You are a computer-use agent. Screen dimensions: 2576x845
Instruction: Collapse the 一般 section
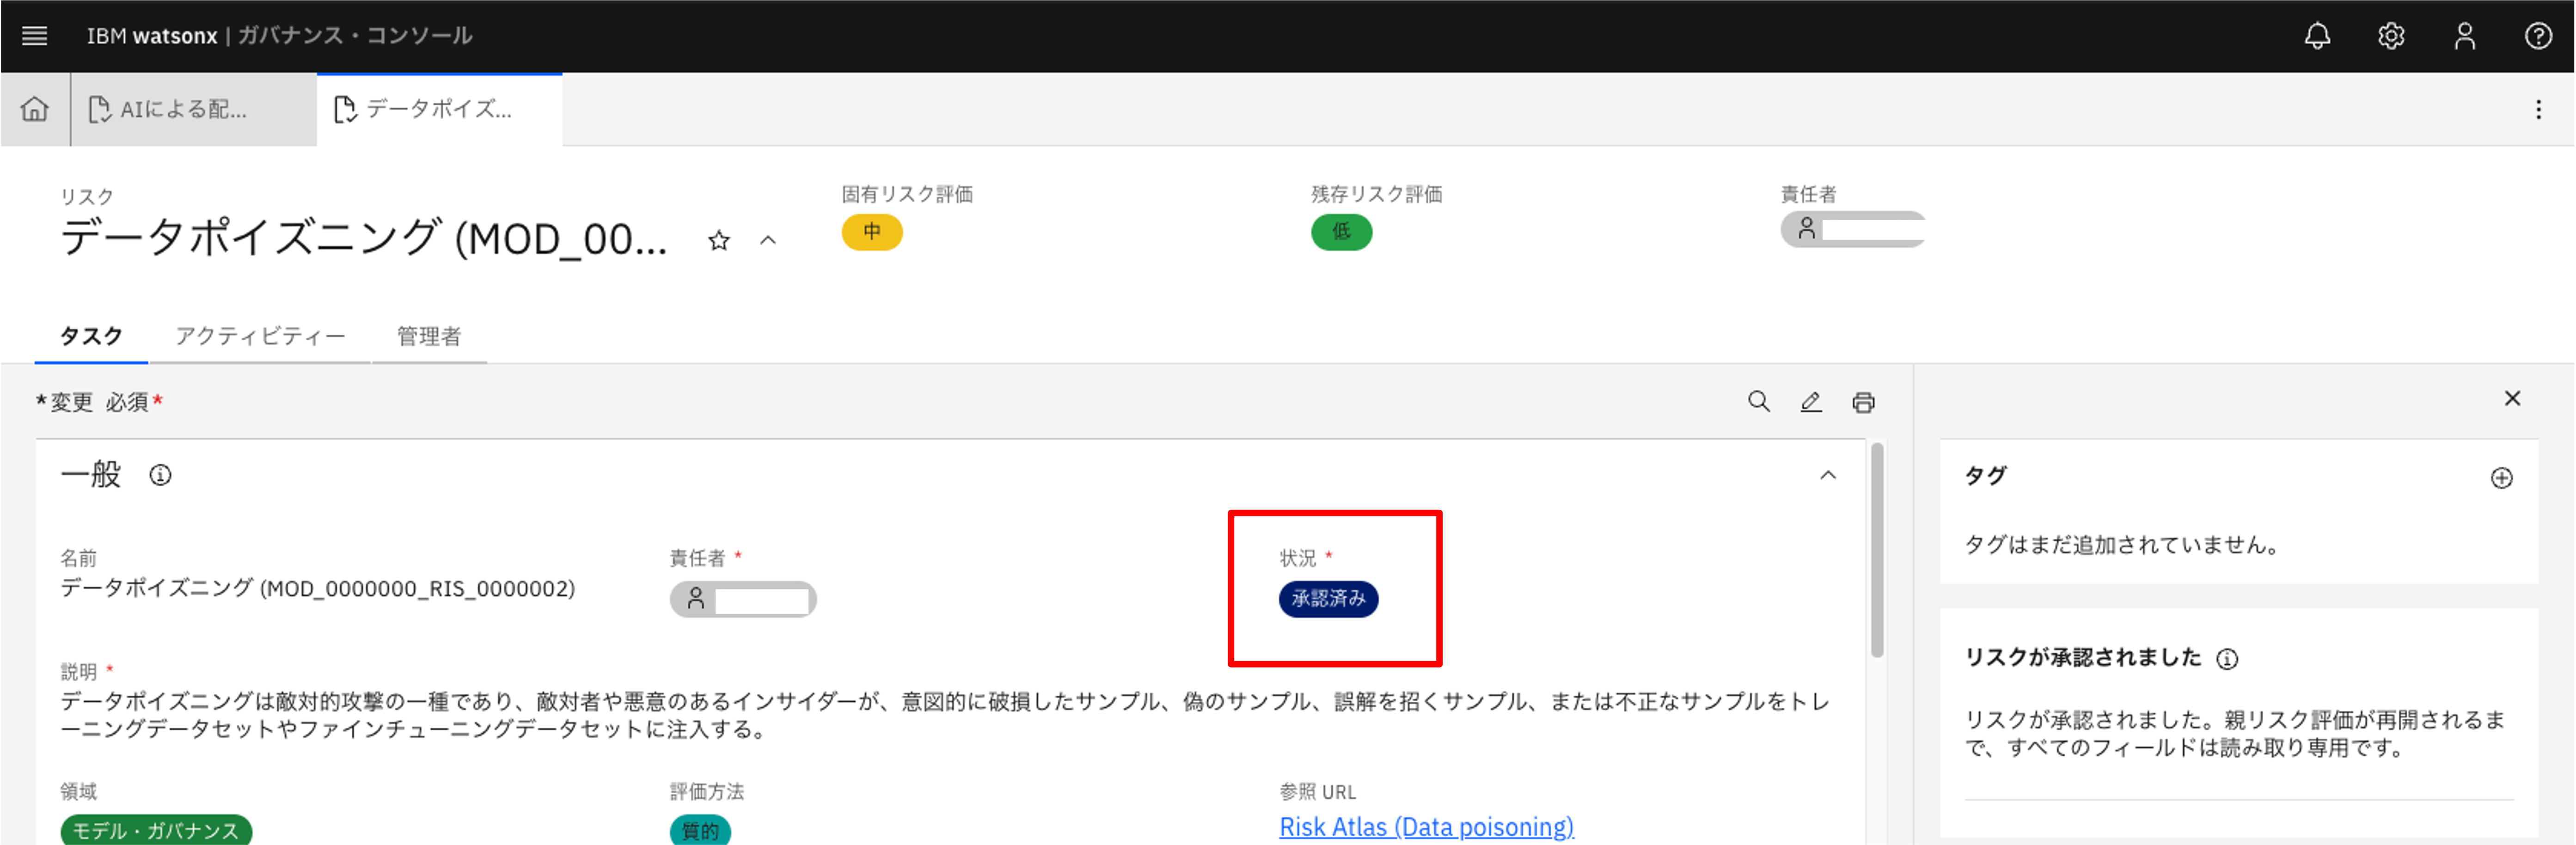coord(1828,475)
